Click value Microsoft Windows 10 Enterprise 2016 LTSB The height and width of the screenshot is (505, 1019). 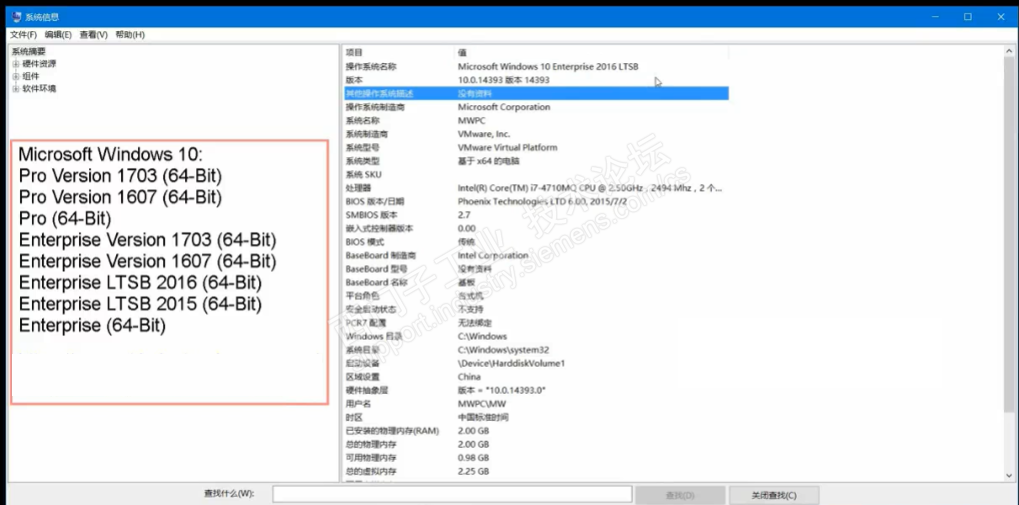tap(548, 66)
